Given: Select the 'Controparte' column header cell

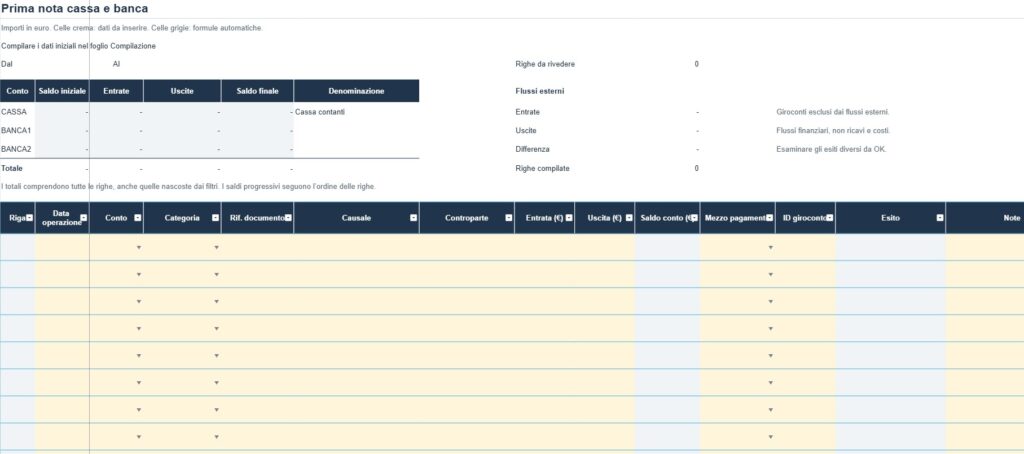Looking at the screenshot, I should (467, 218).
